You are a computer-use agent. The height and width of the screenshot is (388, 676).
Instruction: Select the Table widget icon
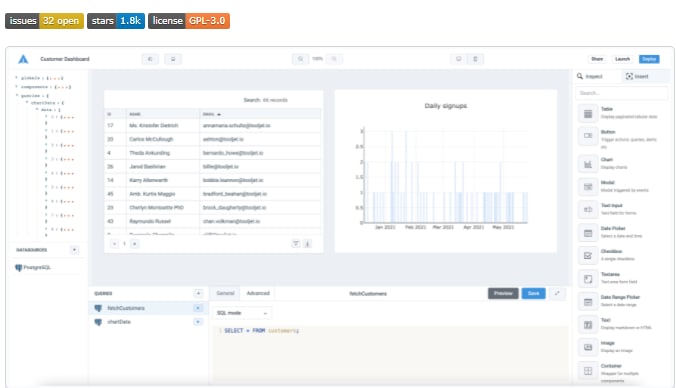coord(588,114)
